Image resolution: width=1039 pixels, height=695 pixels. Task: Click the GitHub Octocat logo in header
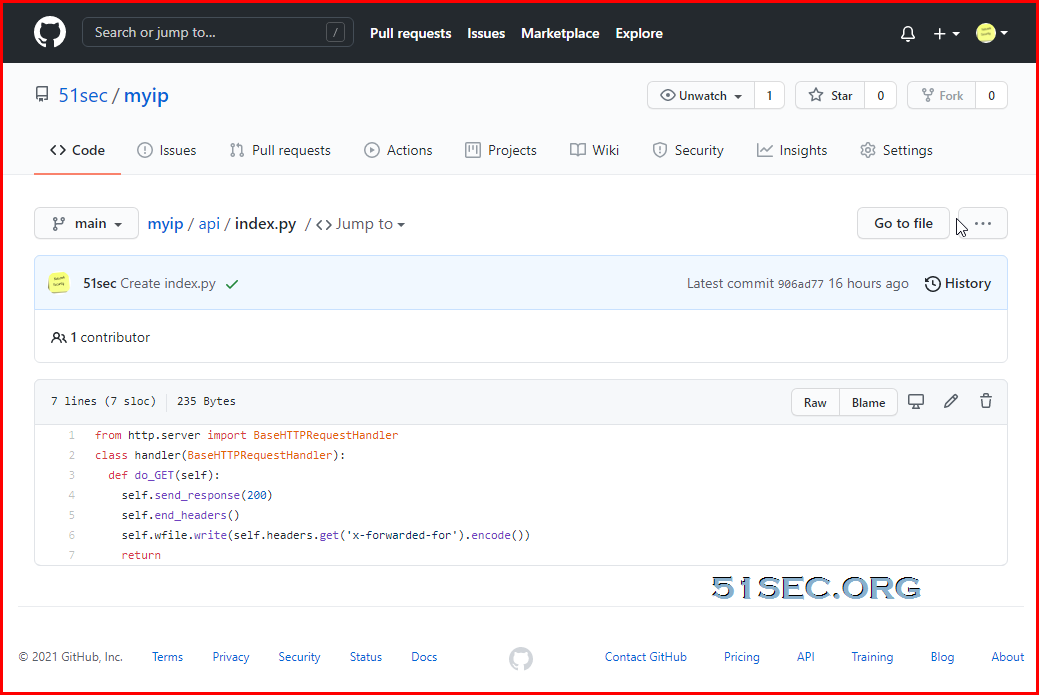(x=50, y=32)
